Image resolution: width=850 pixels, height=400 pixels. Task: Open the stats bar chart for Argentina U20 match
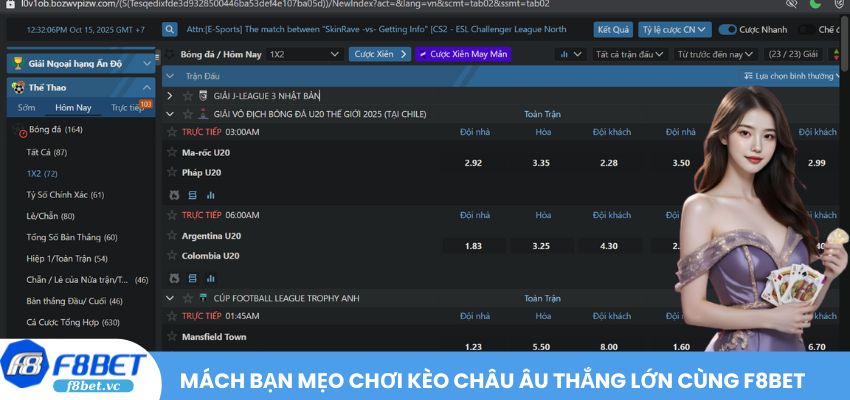[211, 279]
